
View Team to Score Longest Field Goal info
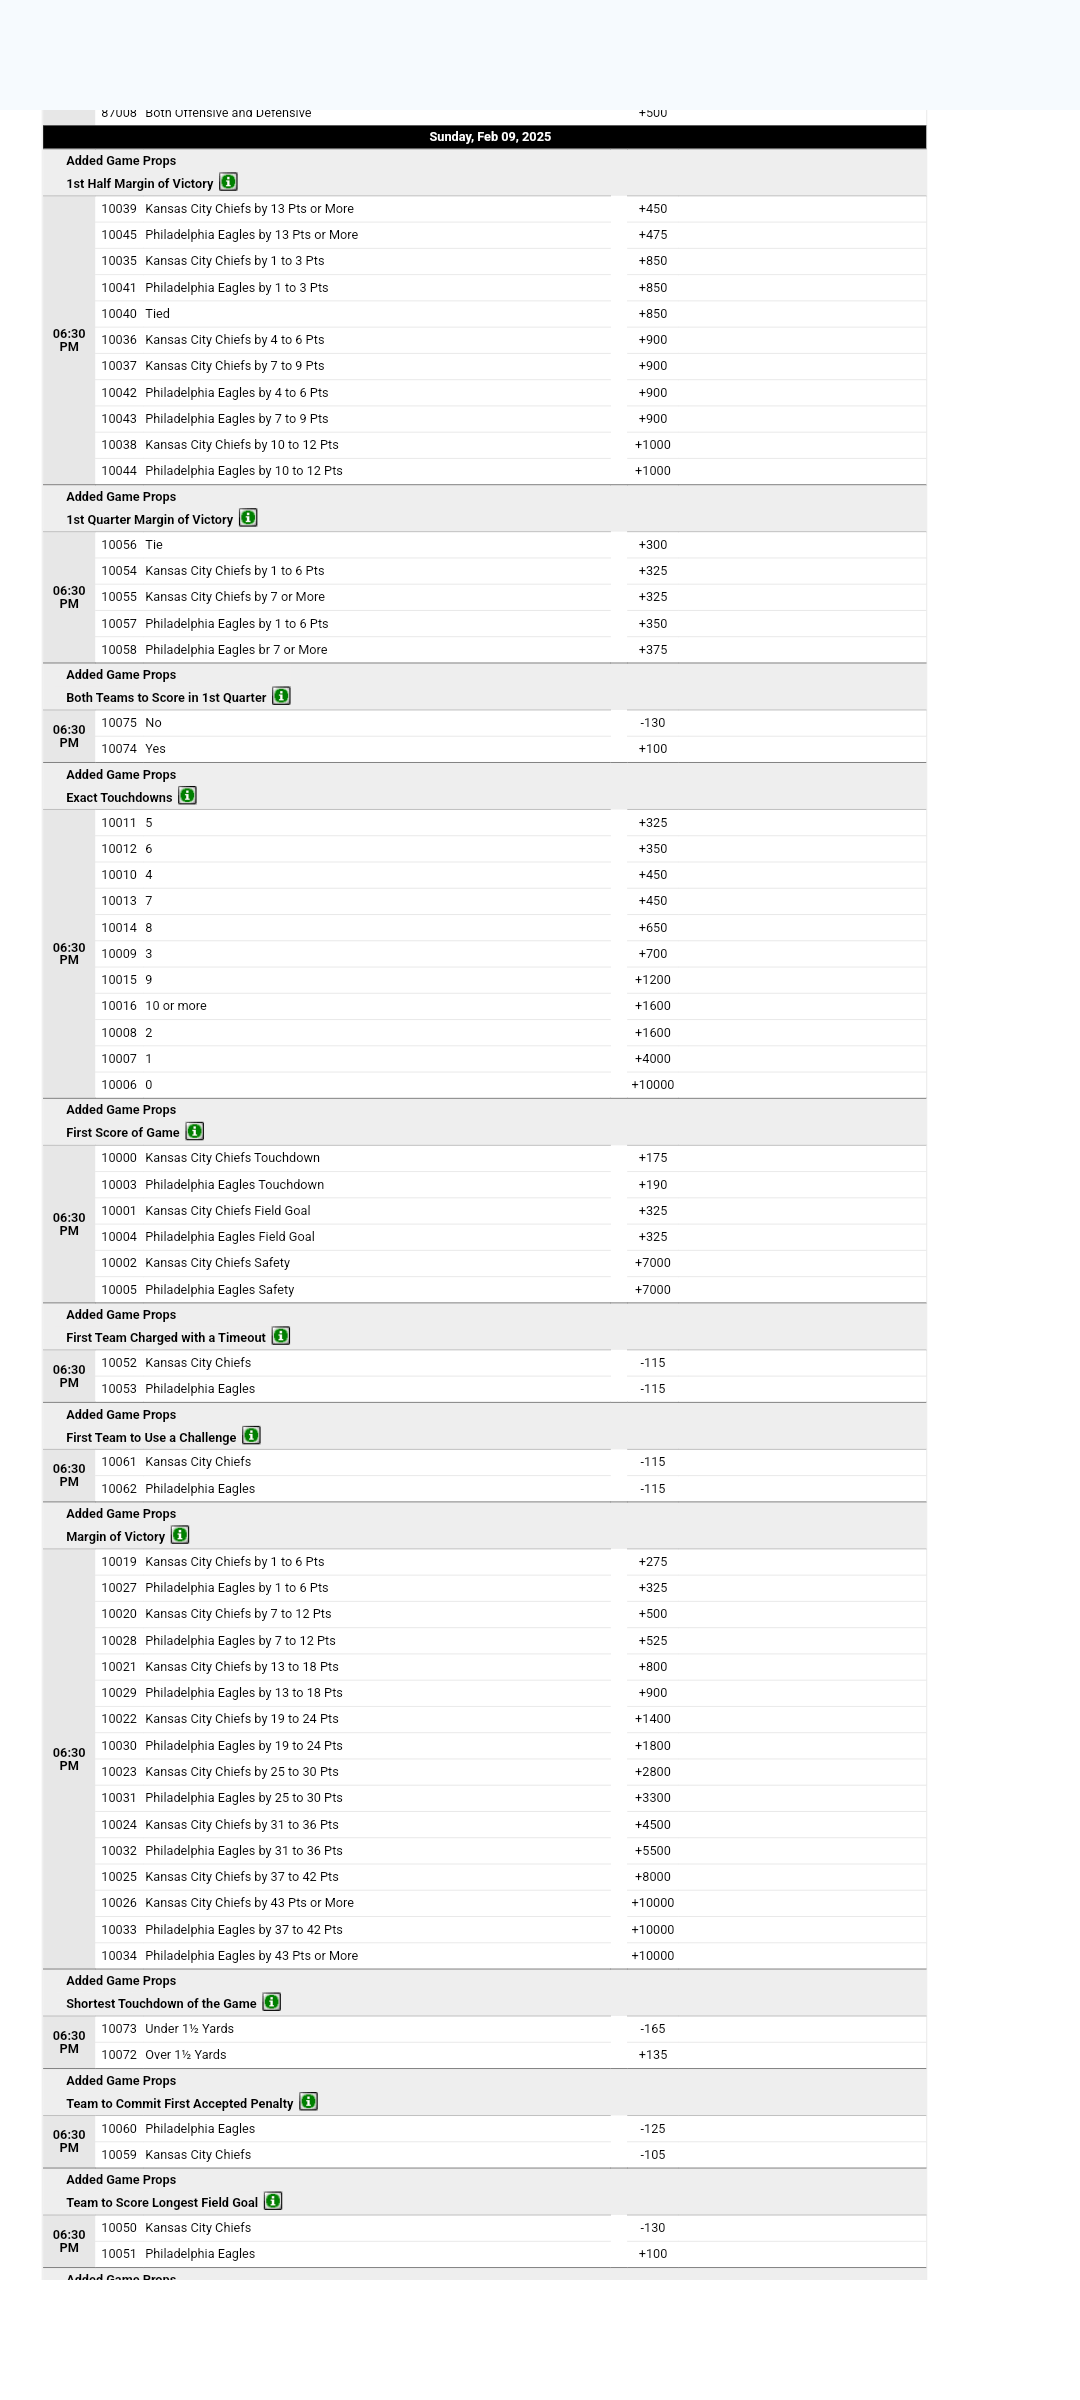point(273,2201)
